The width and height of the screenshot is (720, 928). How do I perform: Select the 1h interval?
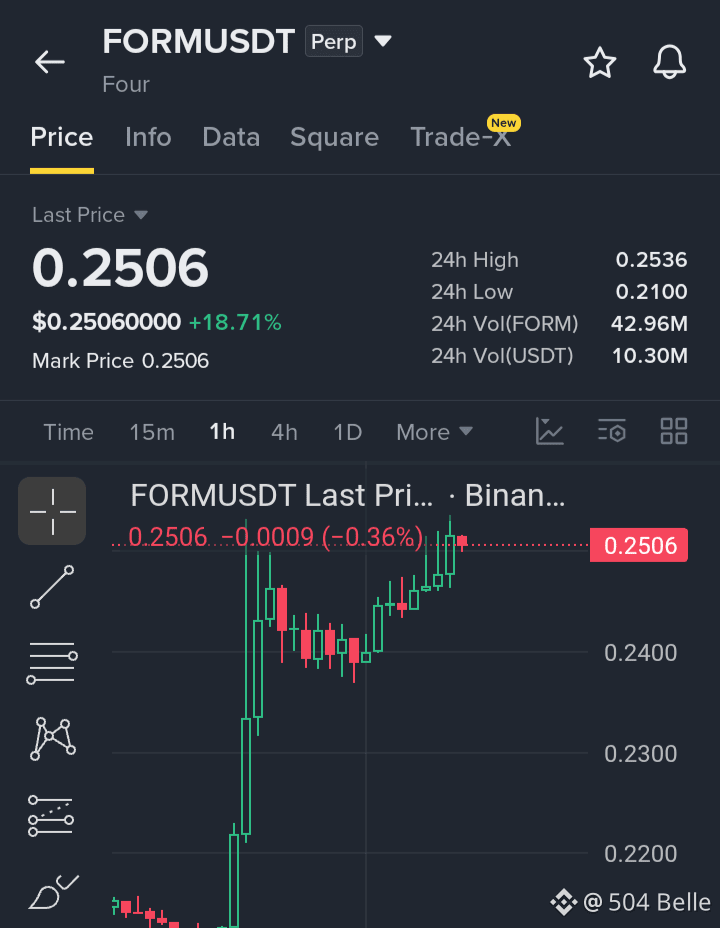[x=222, y=432]
